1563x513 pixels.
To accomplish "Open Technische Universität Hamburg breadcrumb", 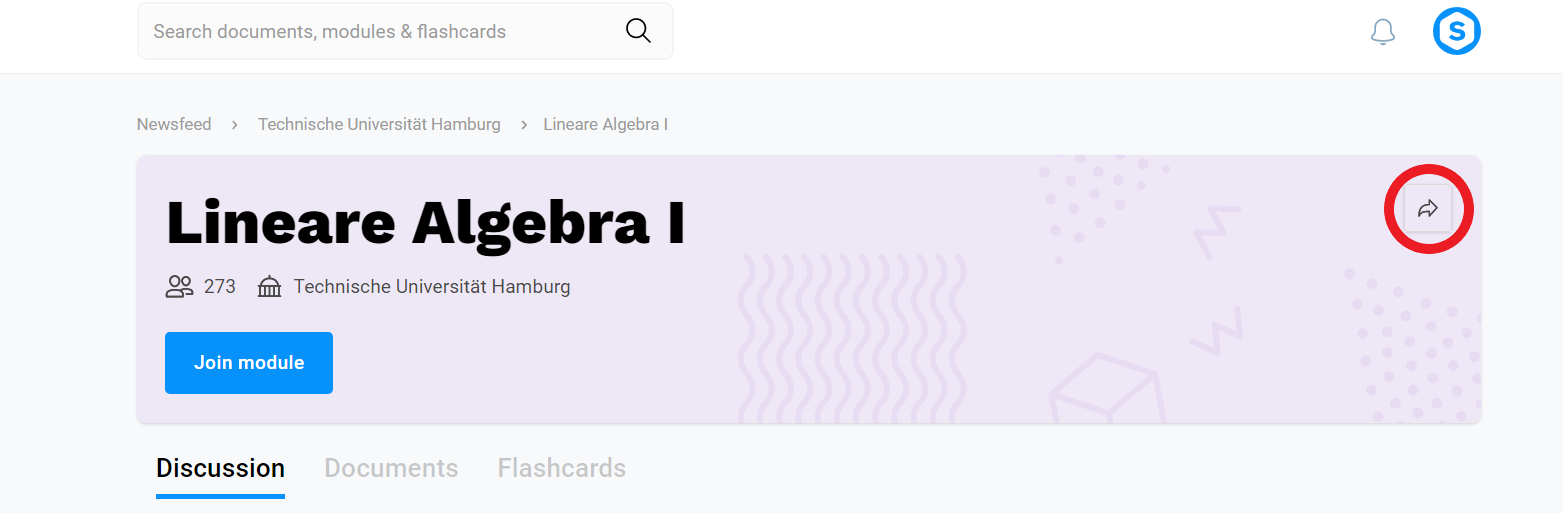I will pyautogui.click(x=379, y=124).
